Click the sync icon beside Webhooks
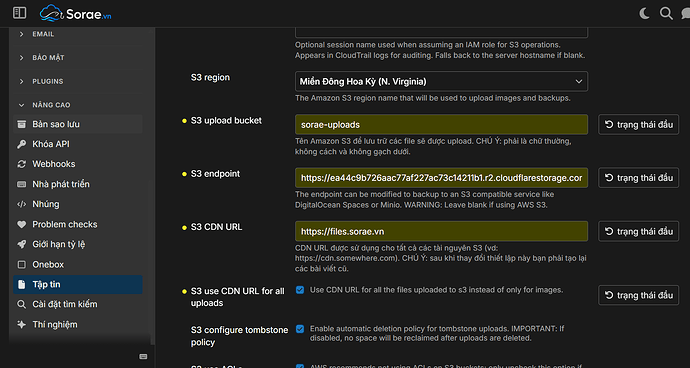The width and height of the screenshot is (690, 368). click(21, 164)
